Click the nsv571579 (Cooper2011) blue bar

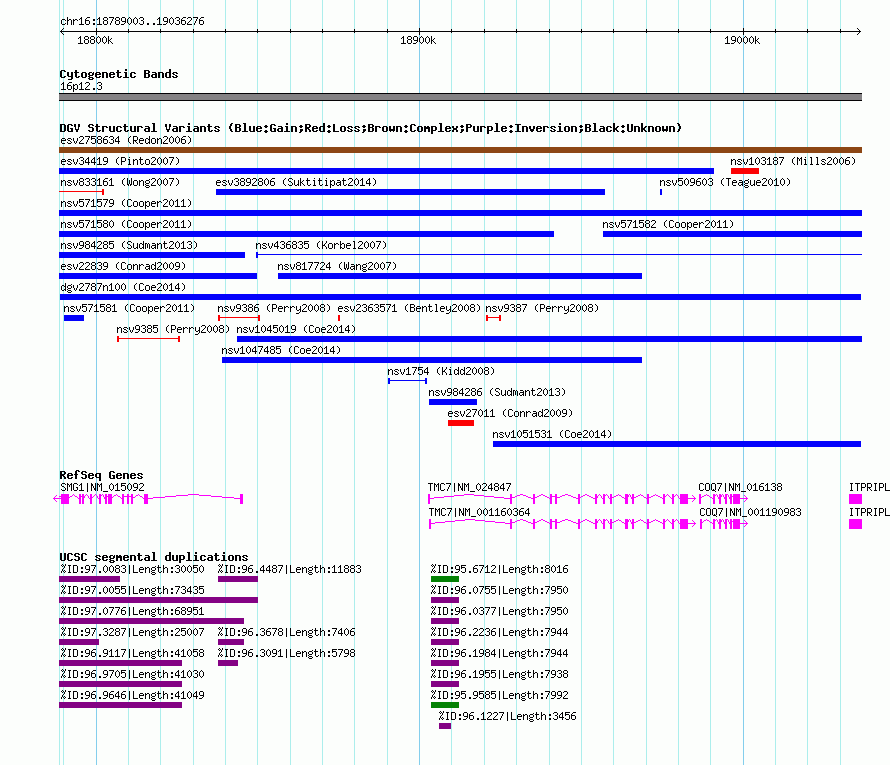(460, 213)
